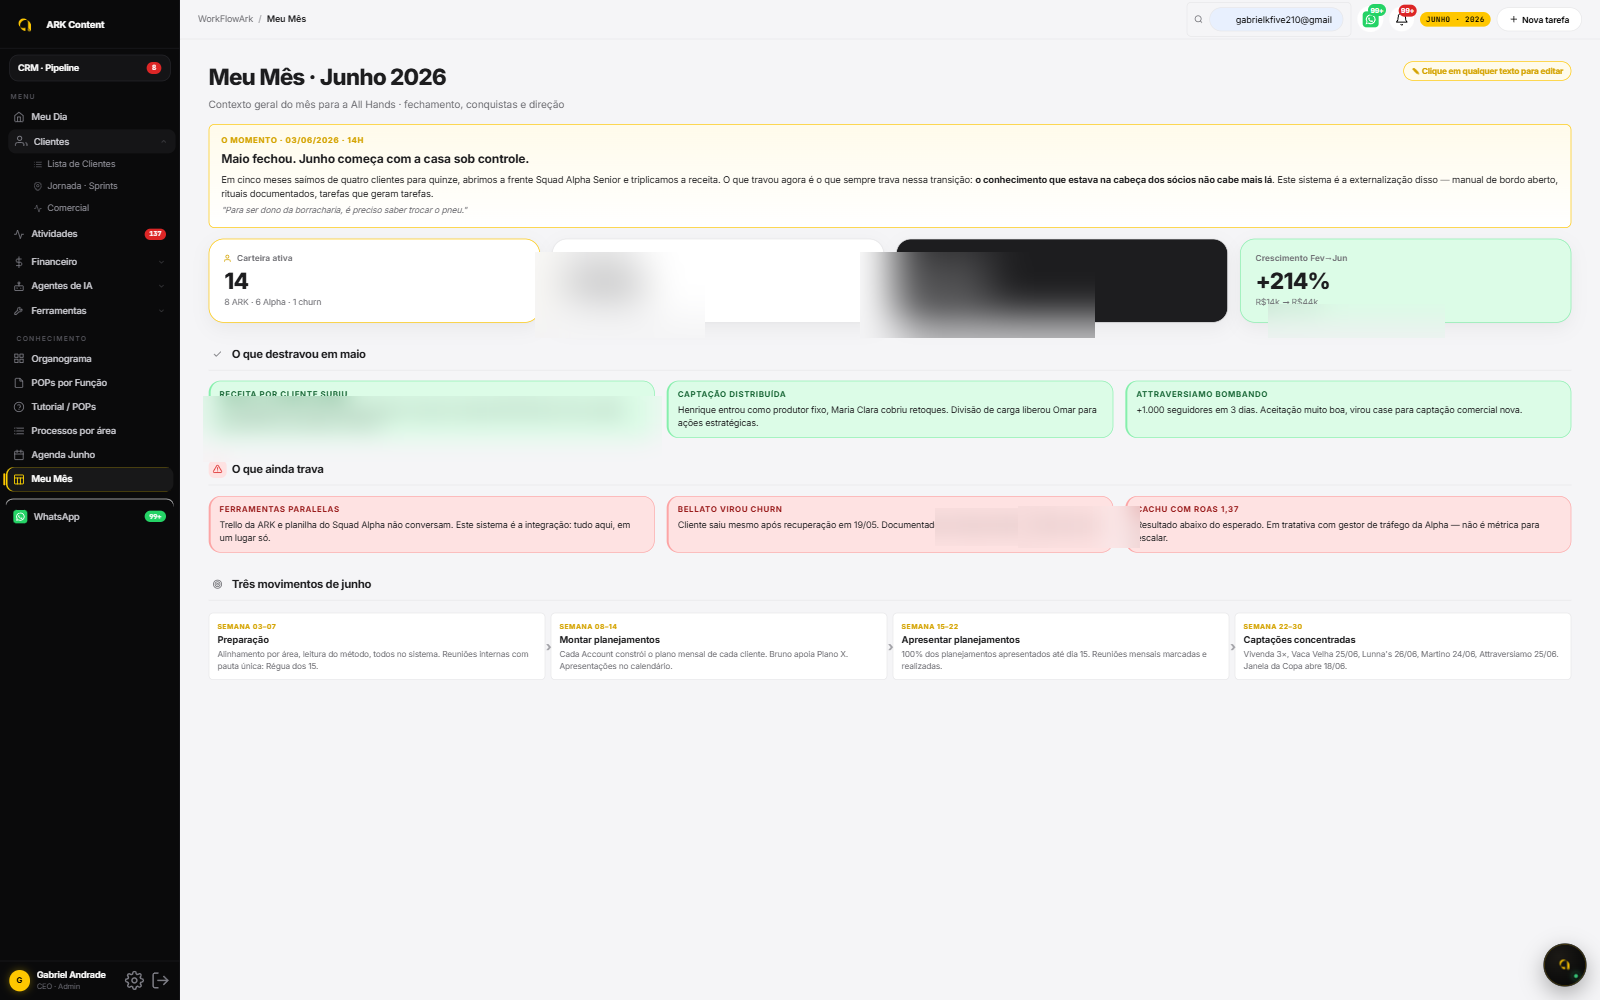The height and width of the screenshot is (1000, 1600).
Task: Click 'O MOMENTO · 03/06/2026 · 14H' label
Action: pyautogui.click(x=292, y=140)
